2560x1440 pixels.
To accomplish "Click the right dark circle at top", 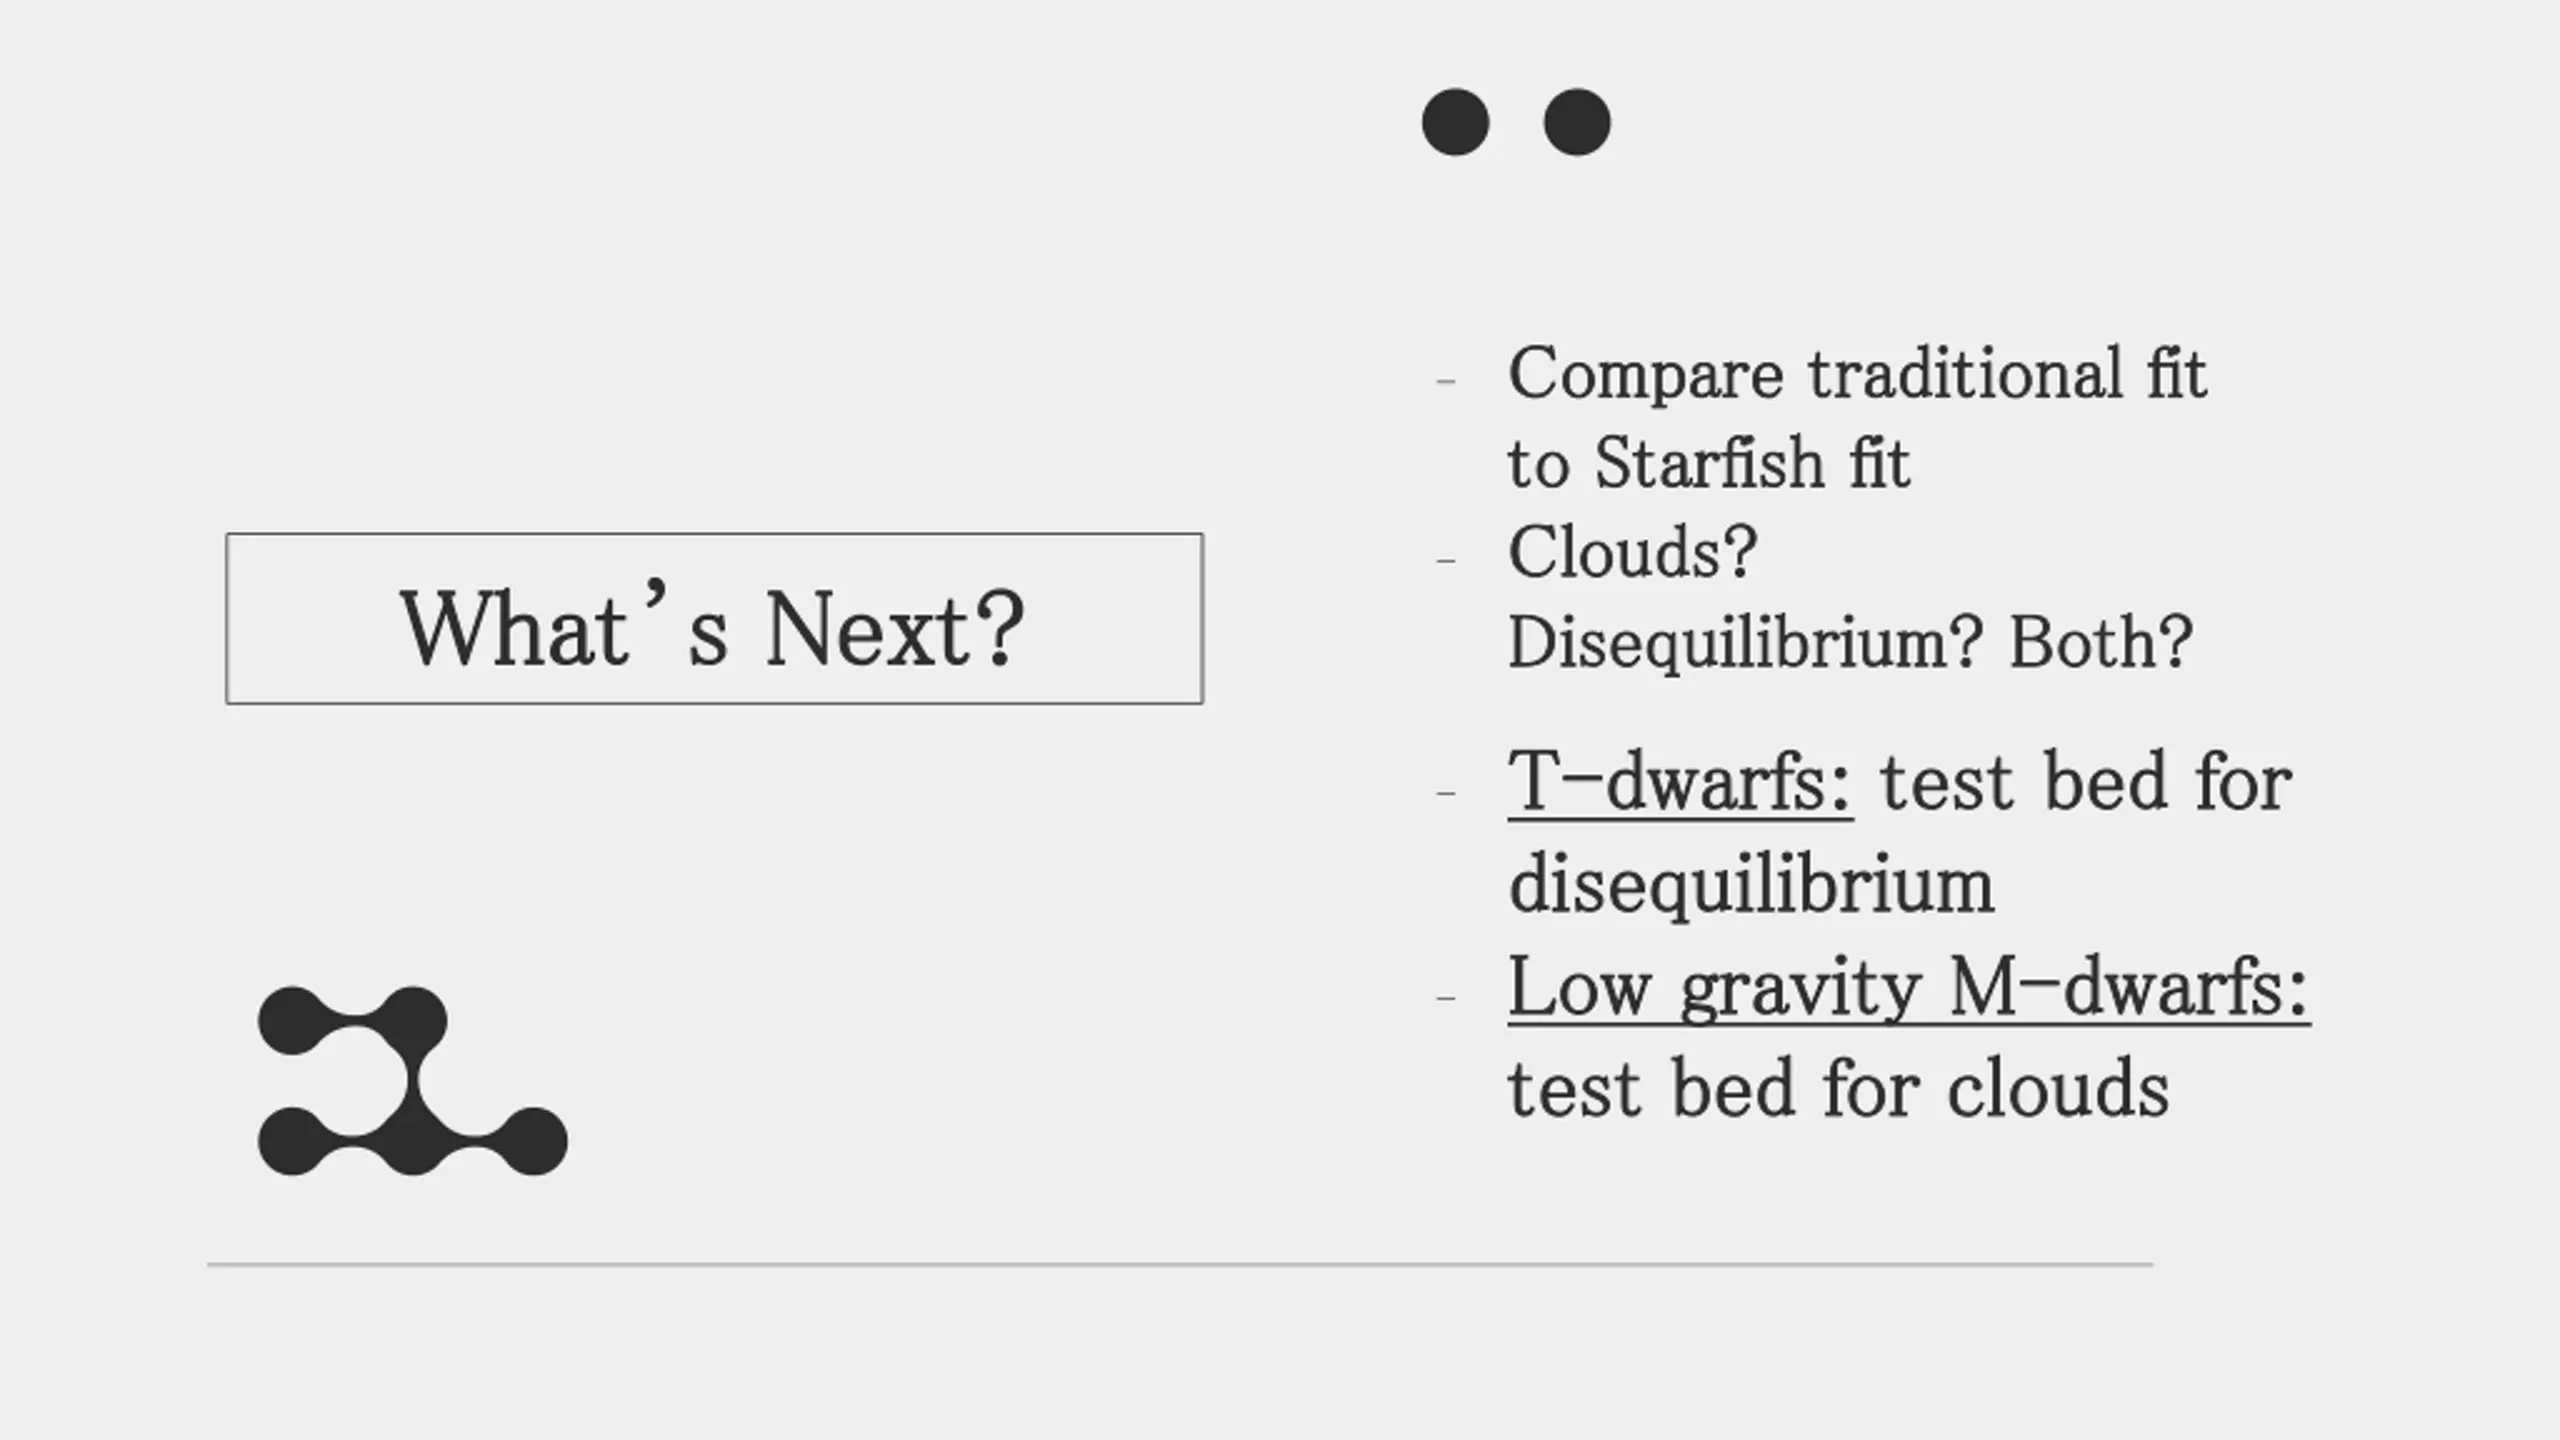I will [x=1577, y=122].
